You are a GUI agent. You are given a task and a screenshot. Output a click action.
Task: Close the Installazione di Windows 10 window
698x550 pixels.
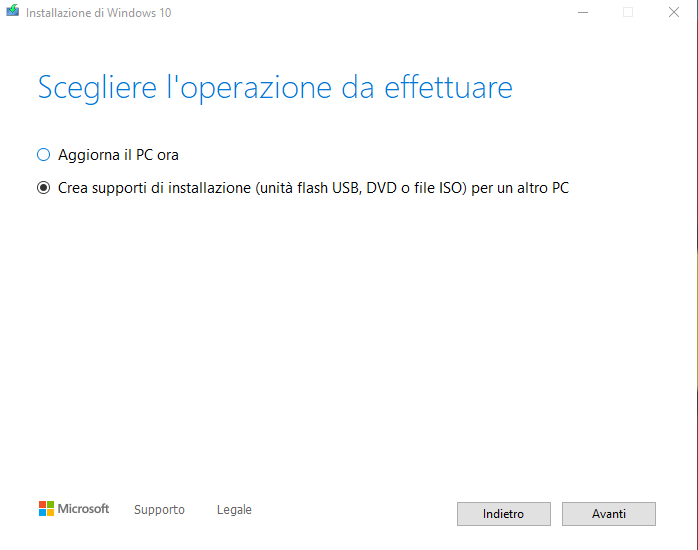[x=674, y=13]
